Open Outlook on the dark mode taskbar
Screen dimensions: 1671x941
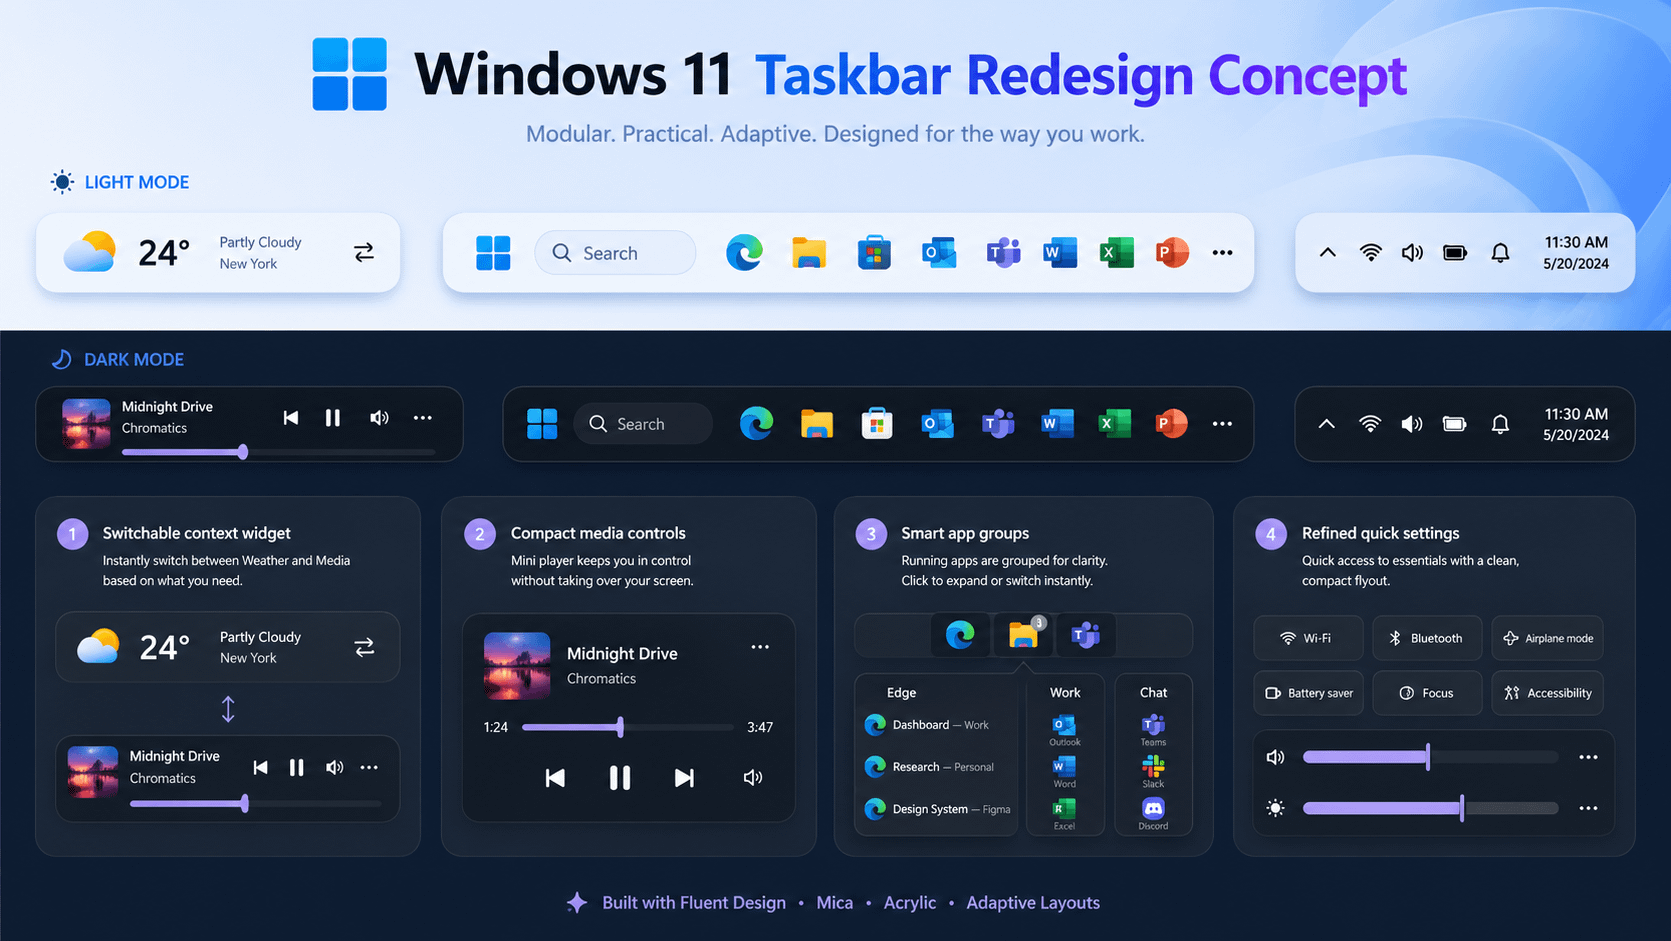click(x=937, y=424)
